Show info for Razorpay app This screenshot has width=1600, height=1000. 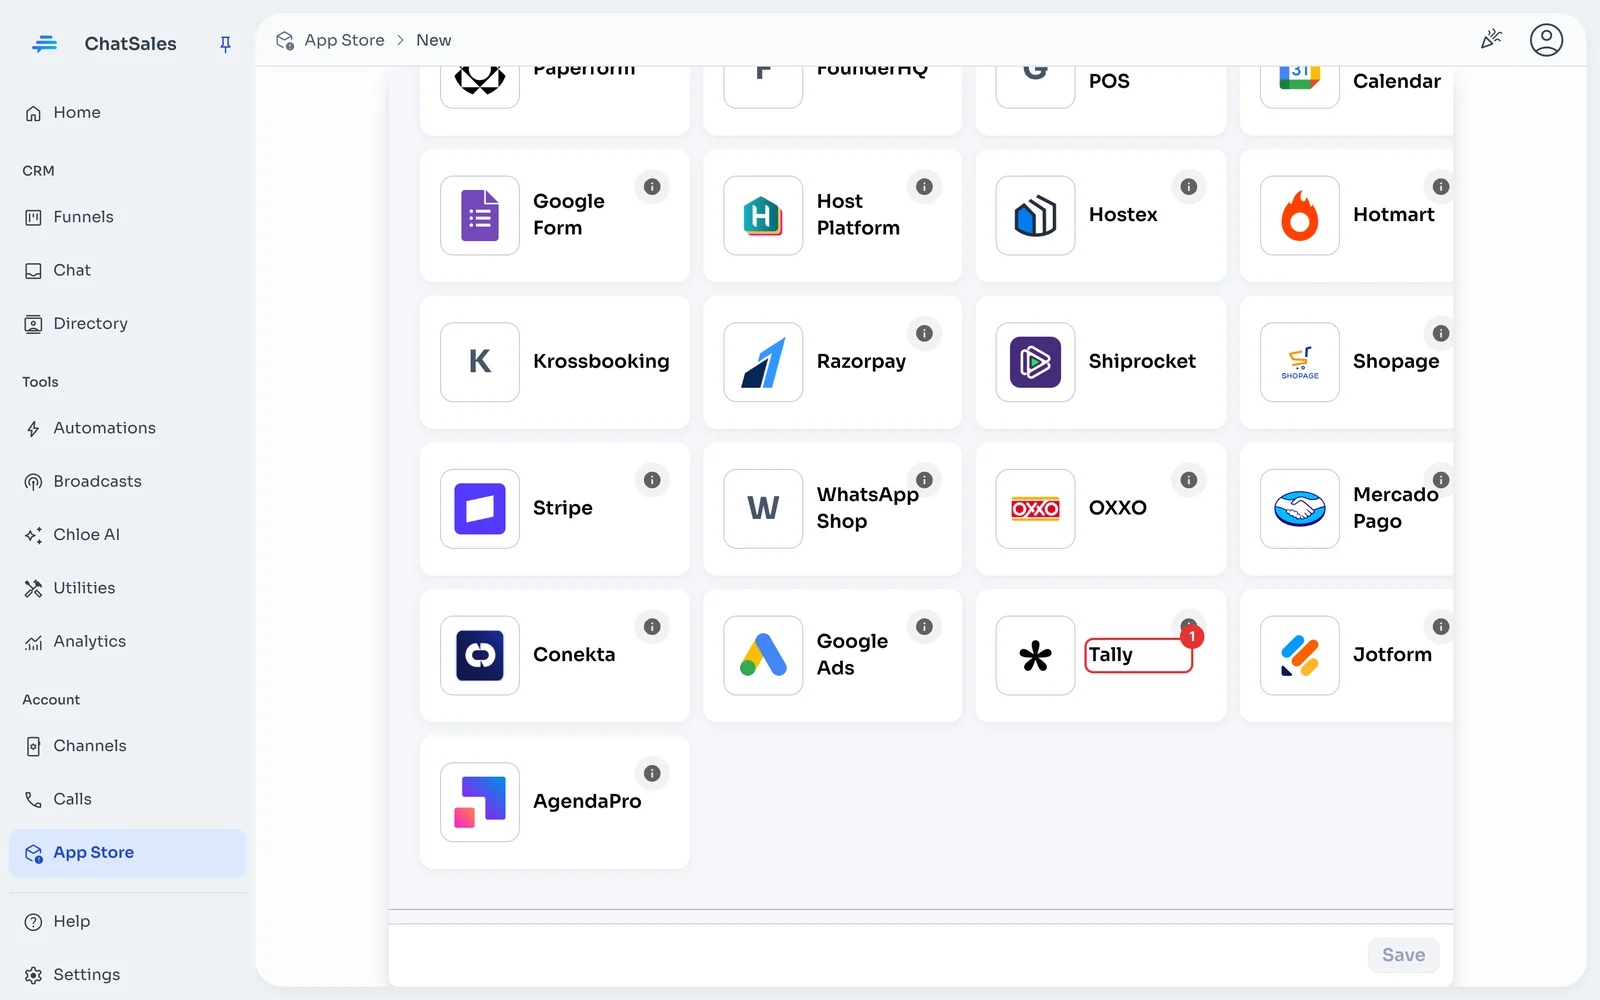[x=924, y=333]
